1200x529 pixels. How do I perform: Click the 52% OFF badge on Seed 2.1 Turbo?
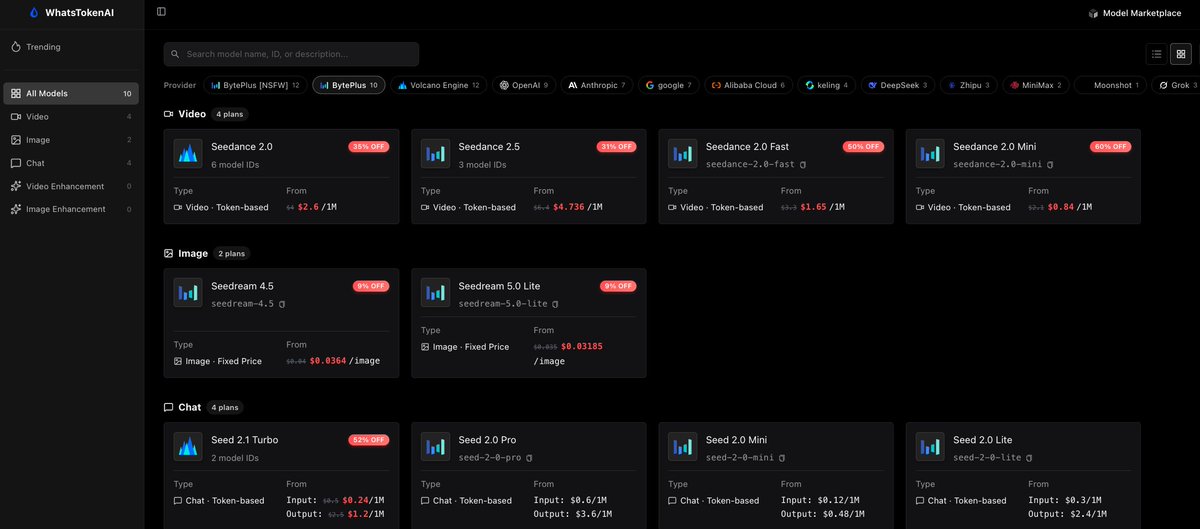pos(369,440)
